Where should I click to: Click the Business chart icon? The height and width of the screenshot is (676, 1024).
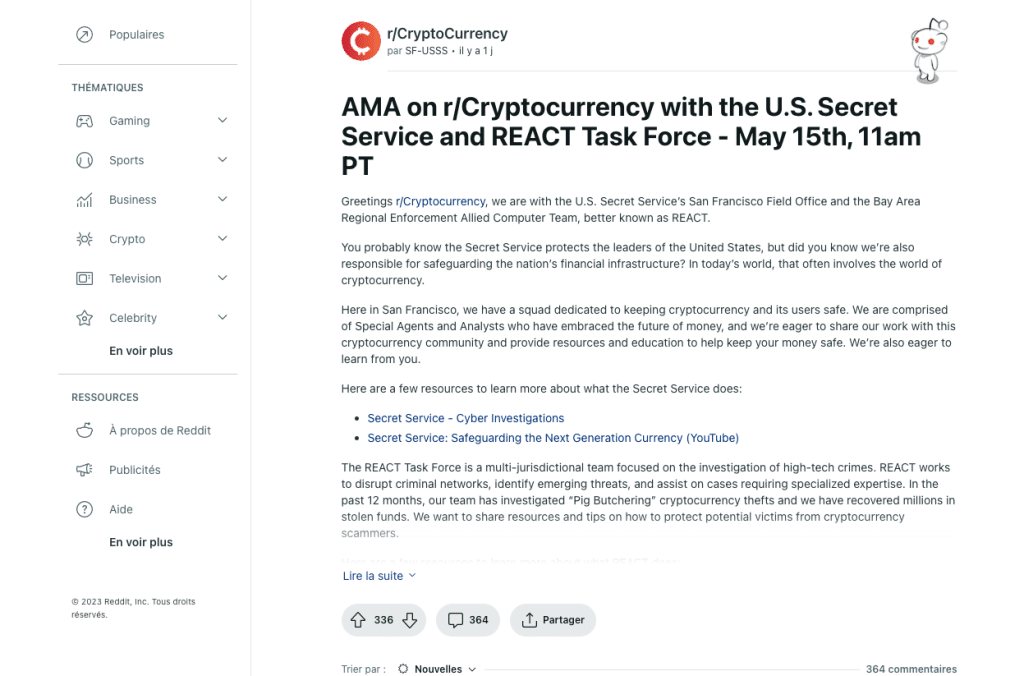click(x=84, y=200)
